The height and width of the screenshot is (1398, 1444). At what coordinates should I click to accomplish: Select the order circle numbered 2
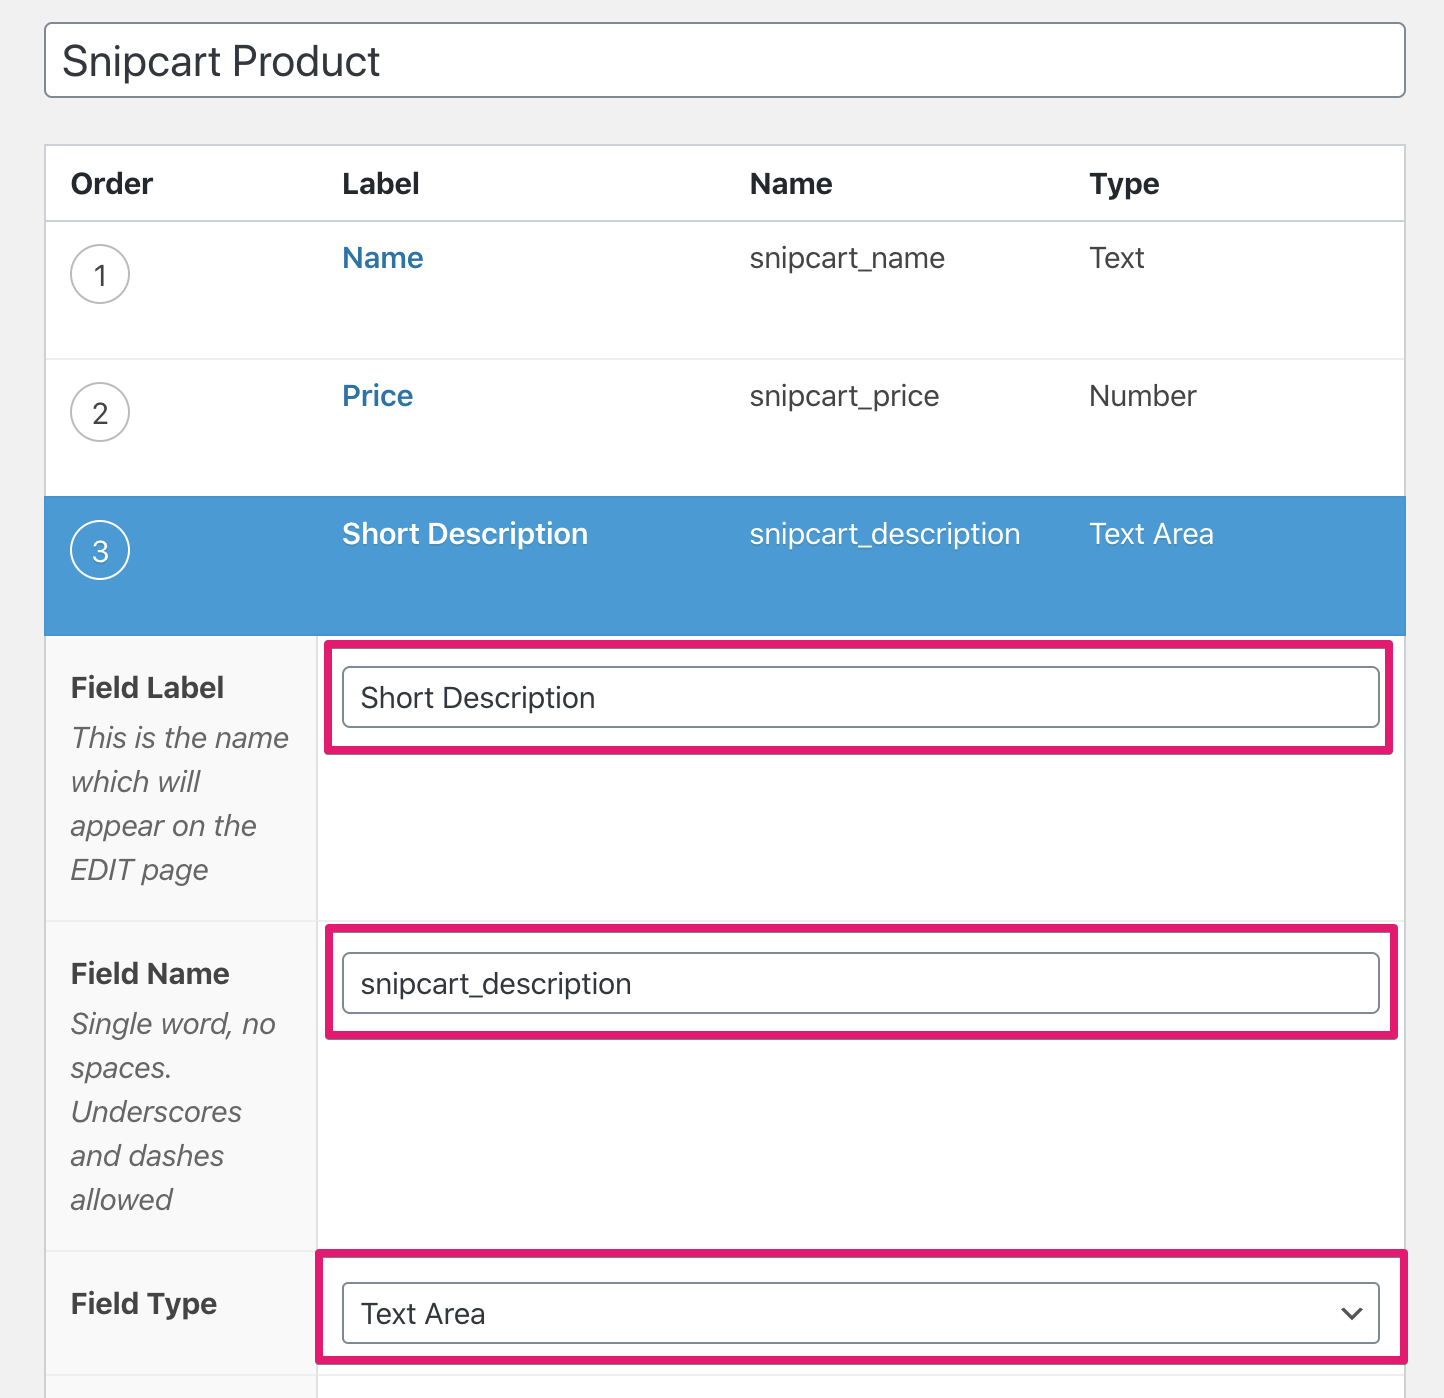100,412
